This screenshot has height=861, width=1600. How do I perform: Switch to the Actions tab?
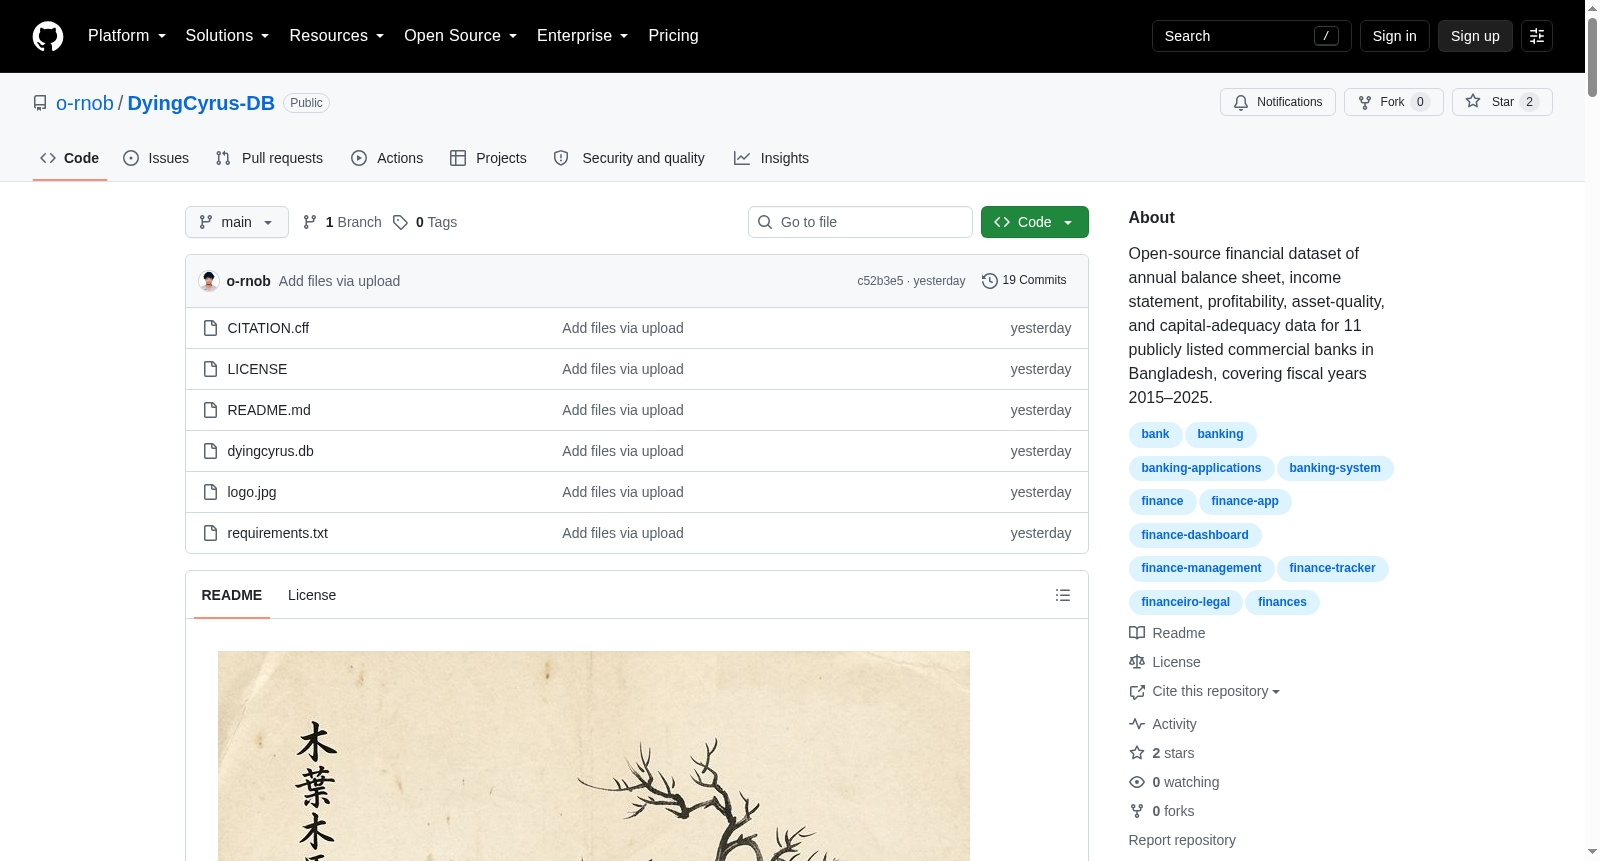coord(387,158)
